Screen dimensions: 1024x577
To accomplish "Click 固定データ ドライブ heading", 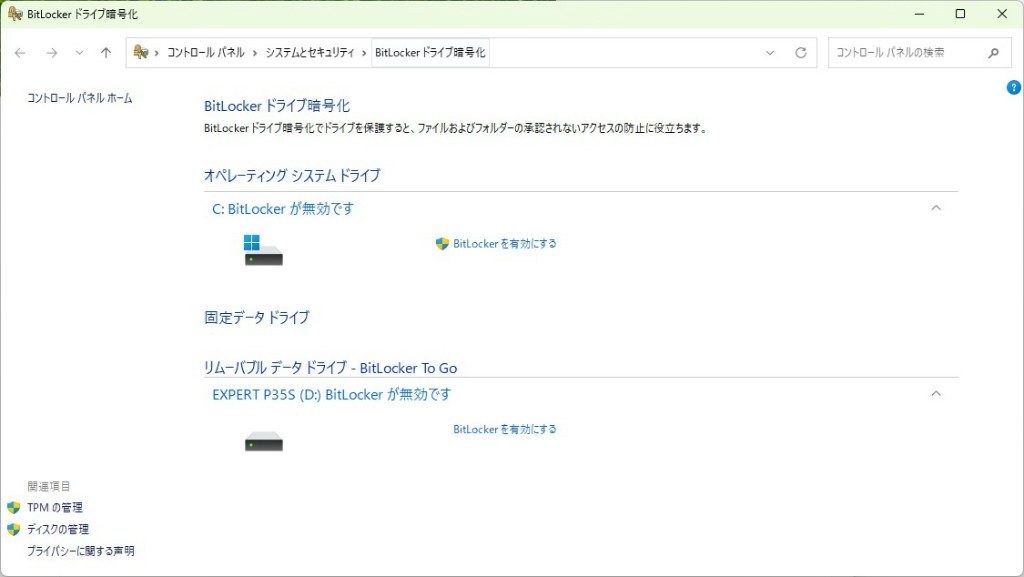I will 257,317.
